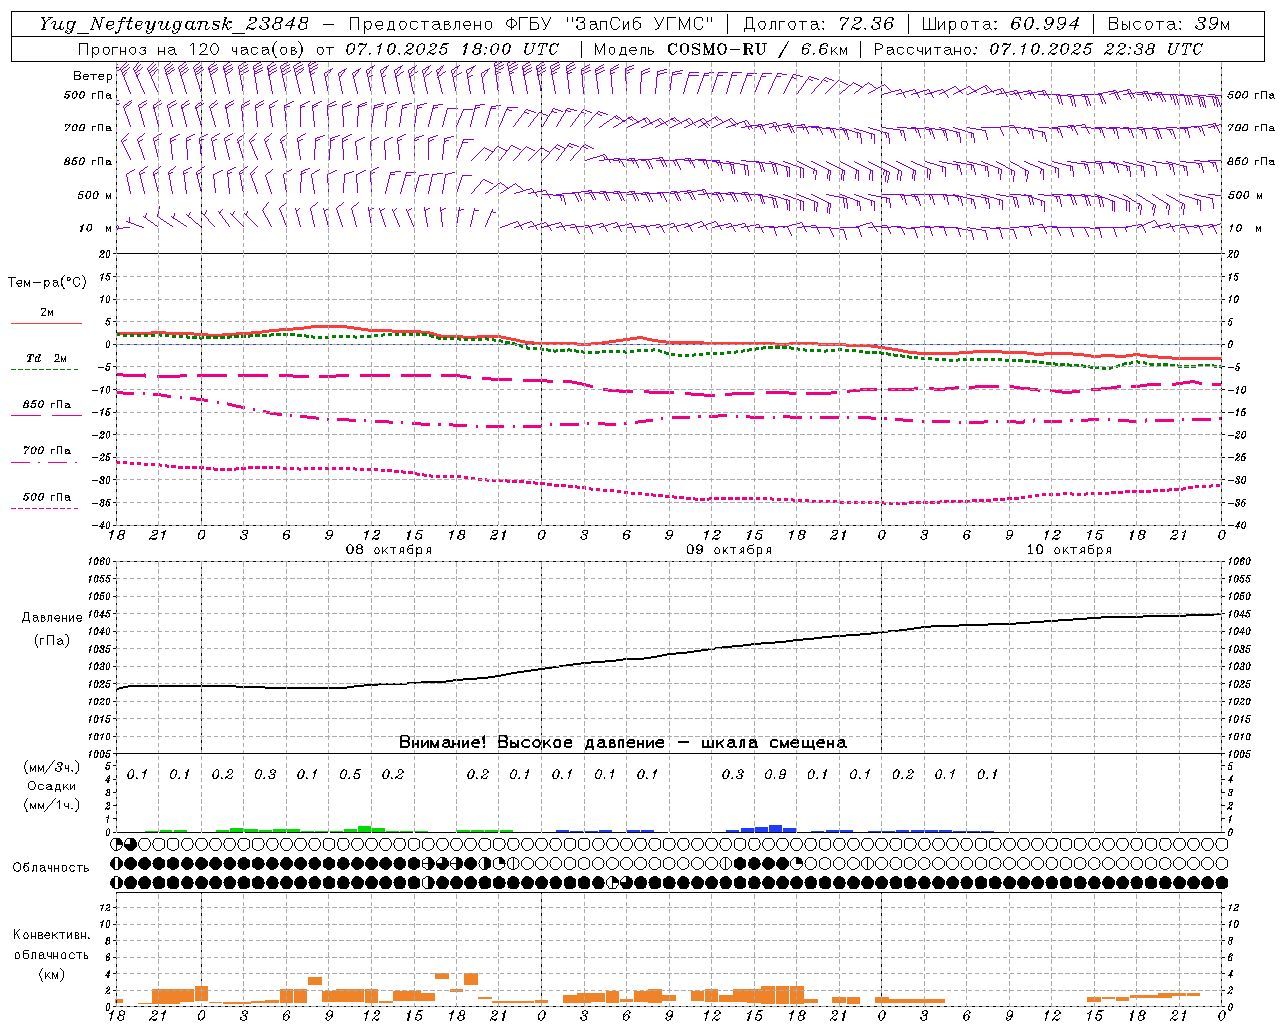Click the '09 октября' date label
This screenshot has height=1024, width=1280.
(x=729, y=550)
